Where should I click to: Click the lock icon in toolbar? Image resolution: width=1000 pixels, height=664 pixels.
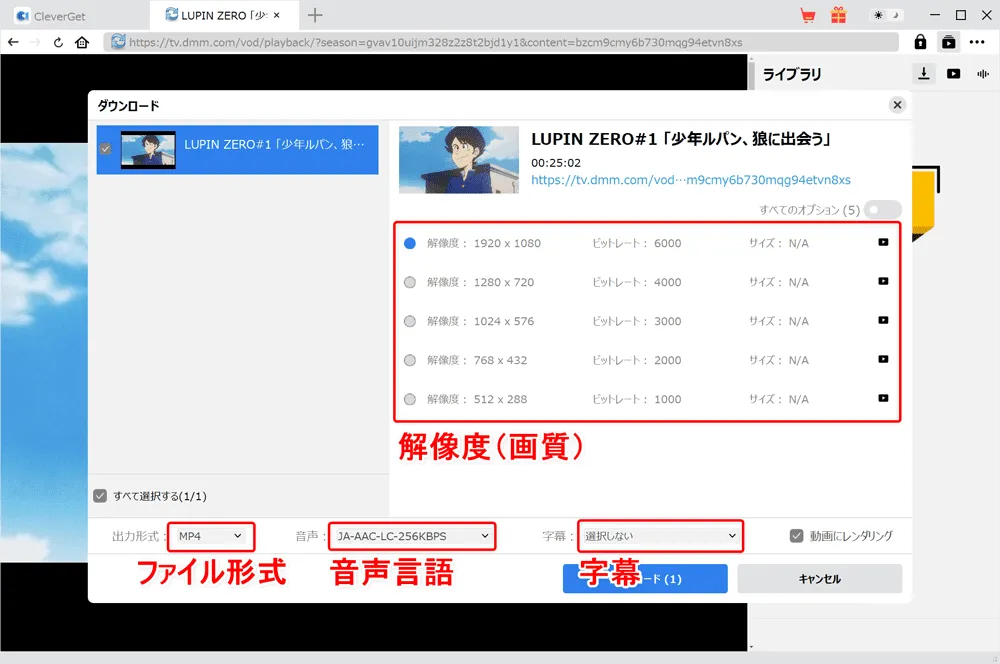point(920,42)
